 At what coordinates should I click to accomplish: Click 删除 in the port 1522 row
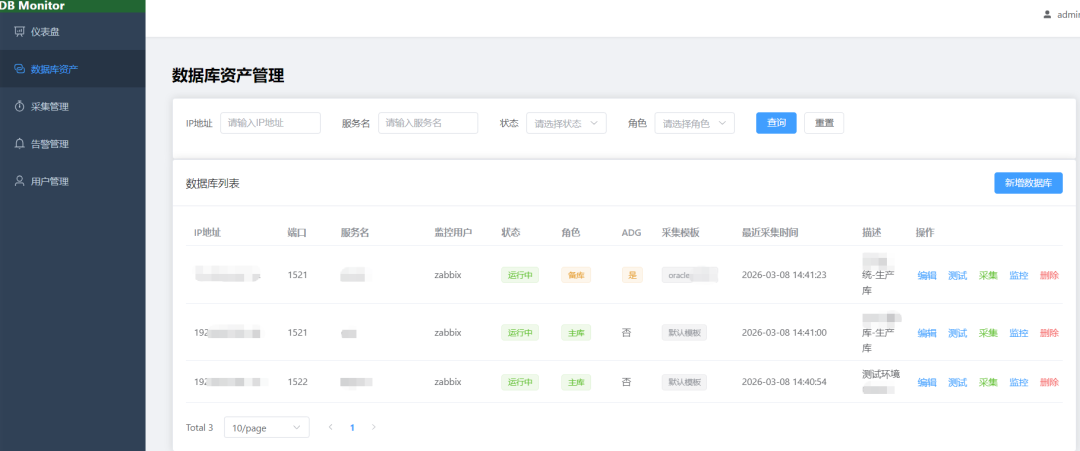click(x=1050, y=382)
